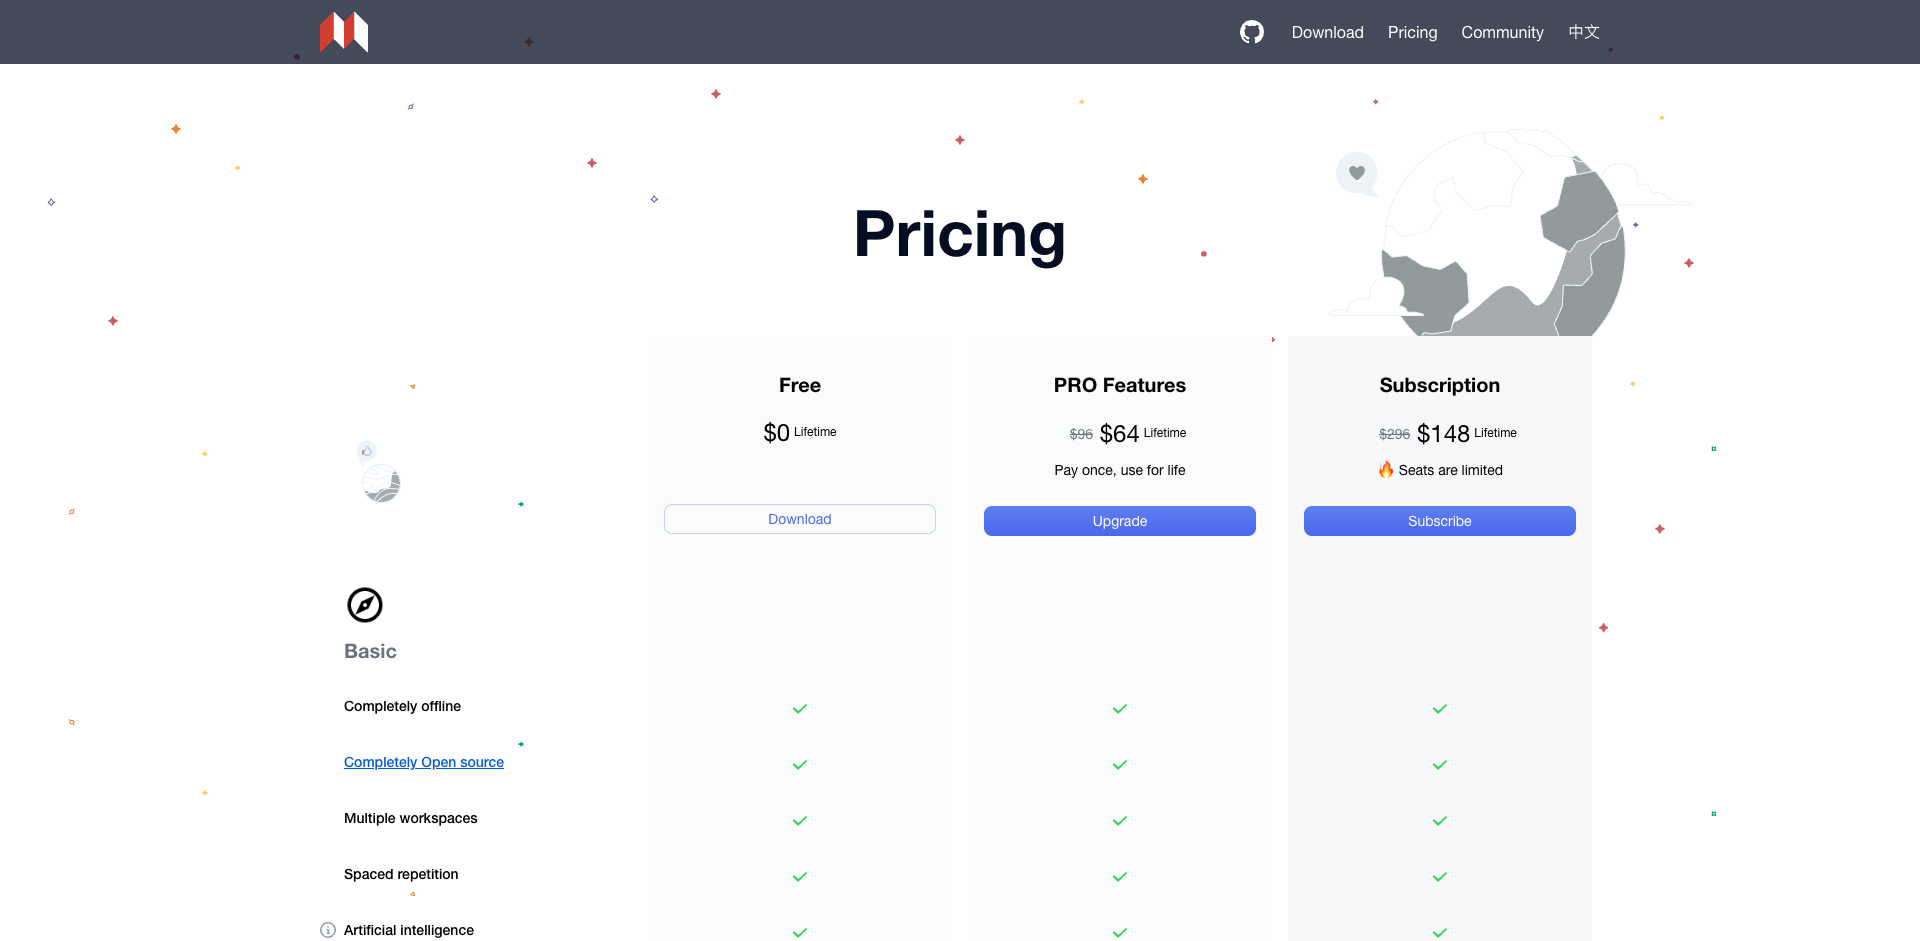Click the red and white site logo
Viewport: 1920px width, 941px height.
point(344,32)
